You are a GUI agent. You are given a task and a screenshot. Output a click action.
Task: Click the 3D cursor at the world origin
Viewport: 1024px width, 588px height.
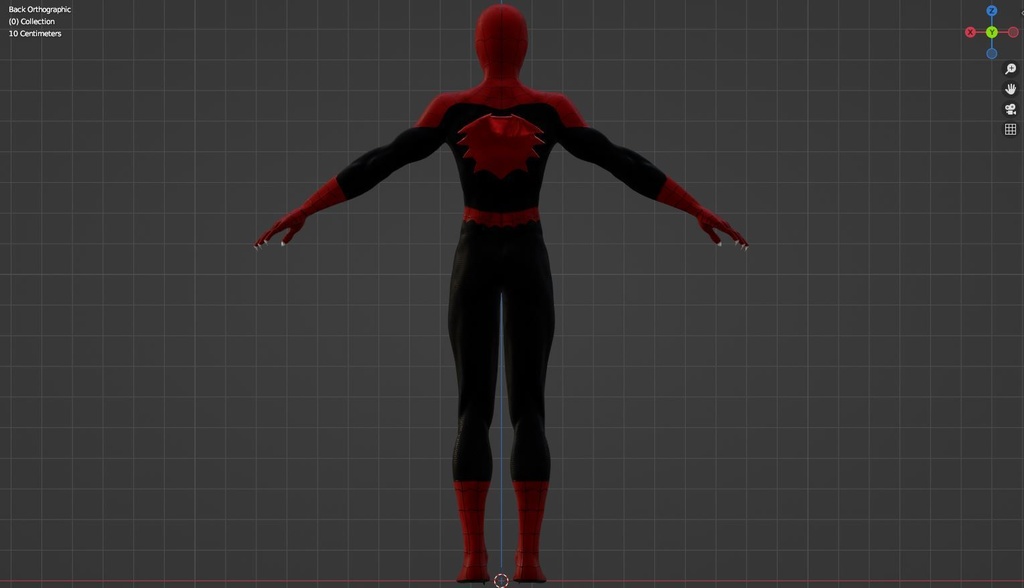pyautogui.click(x=499, y=579)
